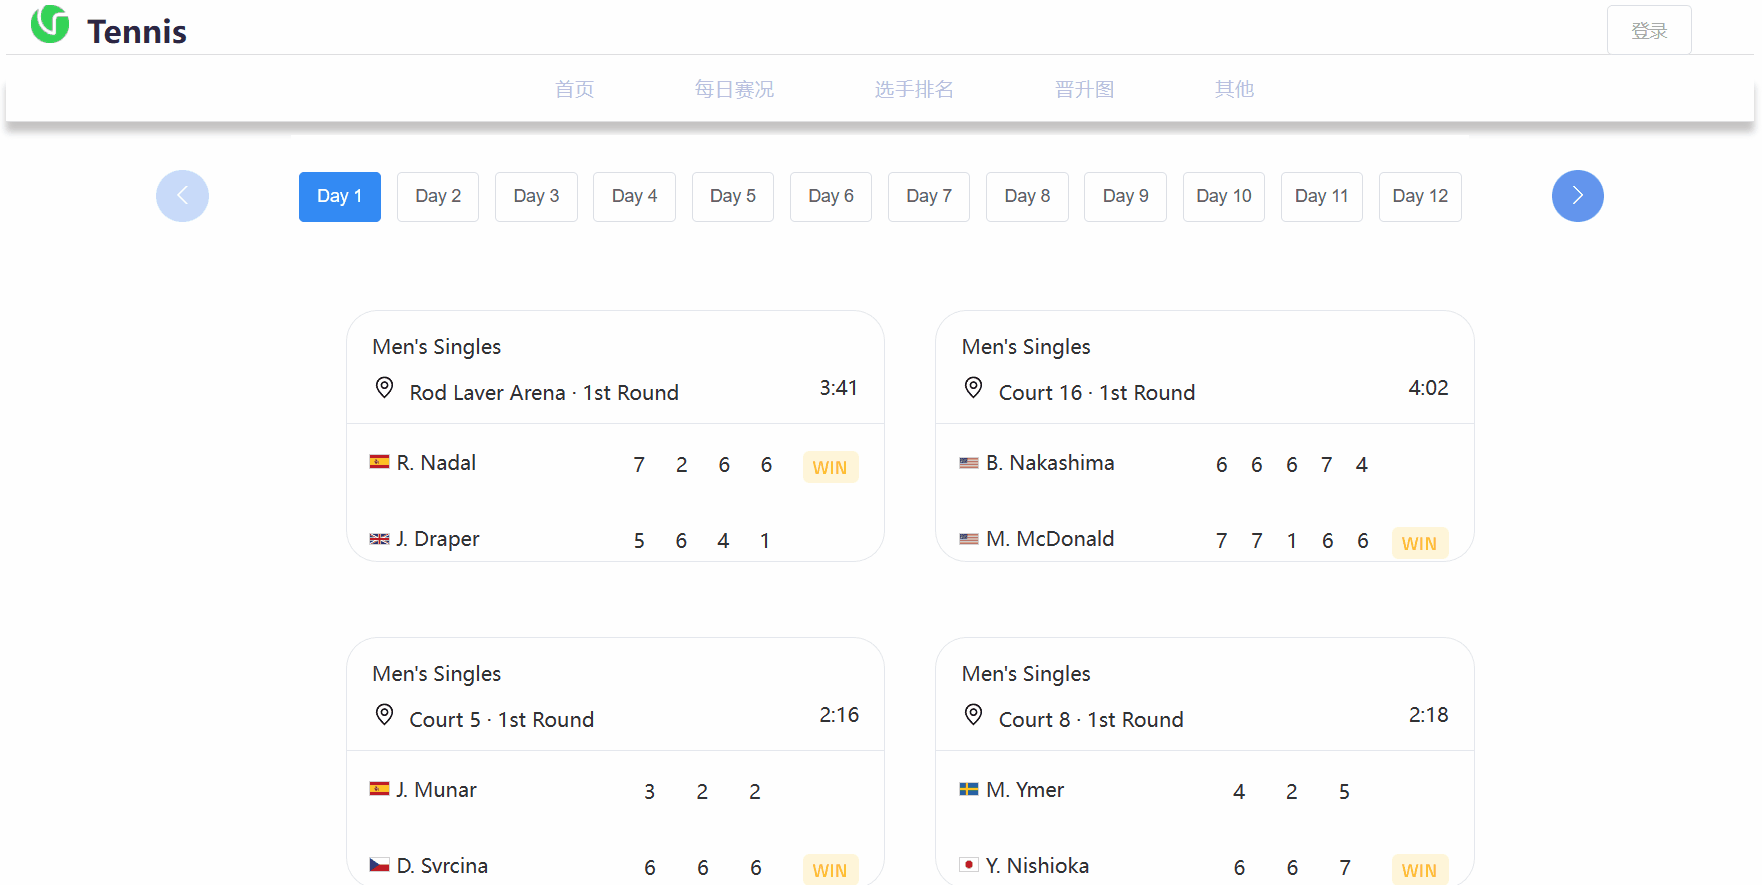The width and height of the screenshot is (1762, 885).
Task: Click WIN badge in D. Svrcina row
Action: (830, 870)
